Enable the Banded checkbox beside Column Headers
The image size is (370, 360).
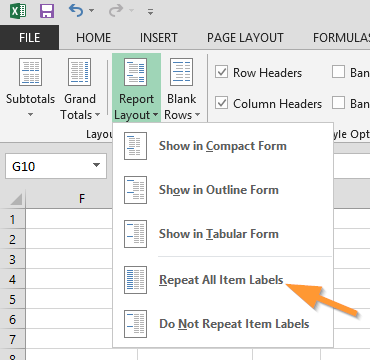pos(338,103)
